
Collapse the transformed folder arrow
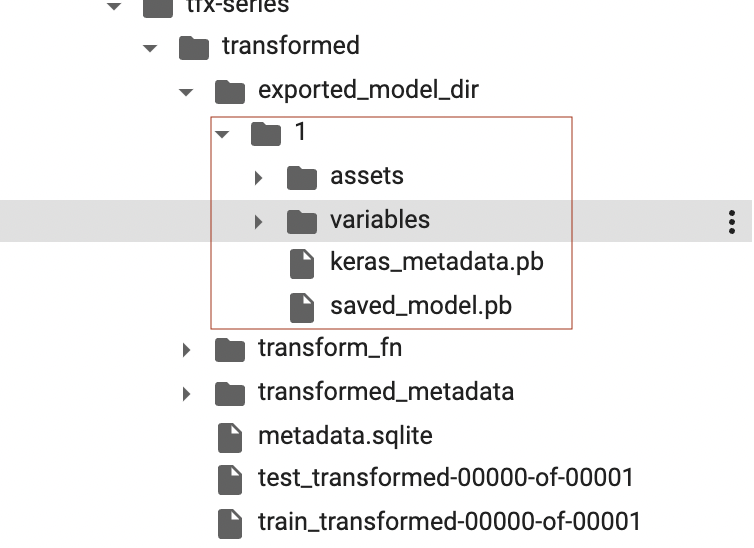coord(150,47)
